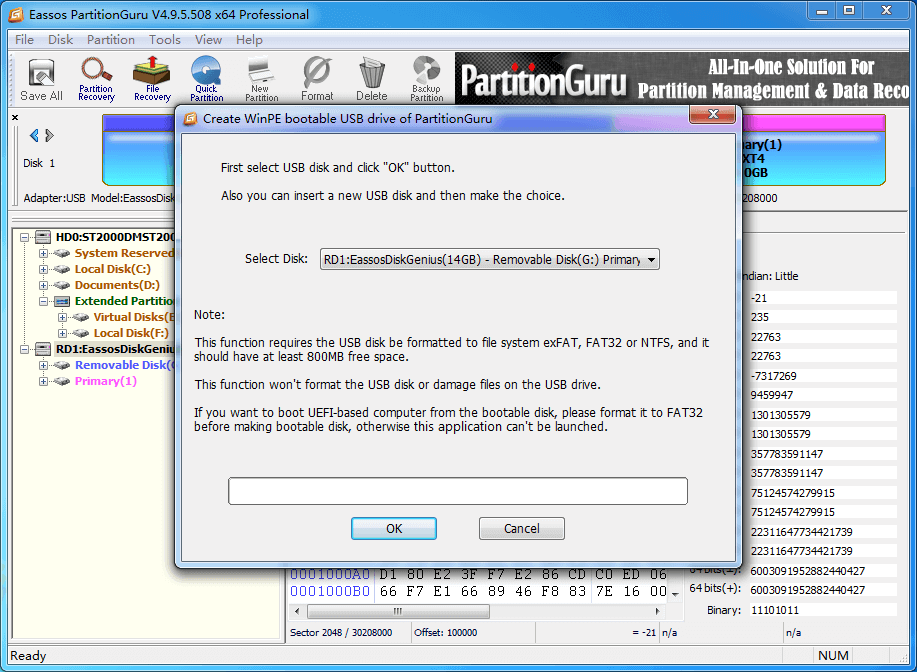Screen dimensions: 917x672
Task: Go to previous disk arrow
Action: (34, 136)
